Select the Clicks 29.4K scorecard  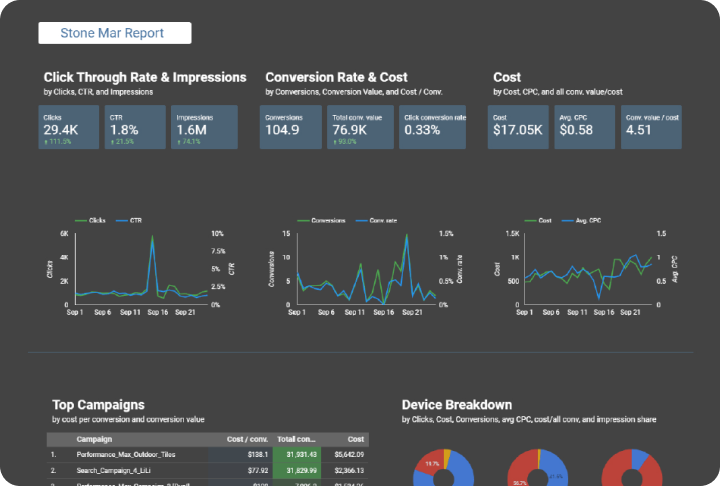click(68, 127)
